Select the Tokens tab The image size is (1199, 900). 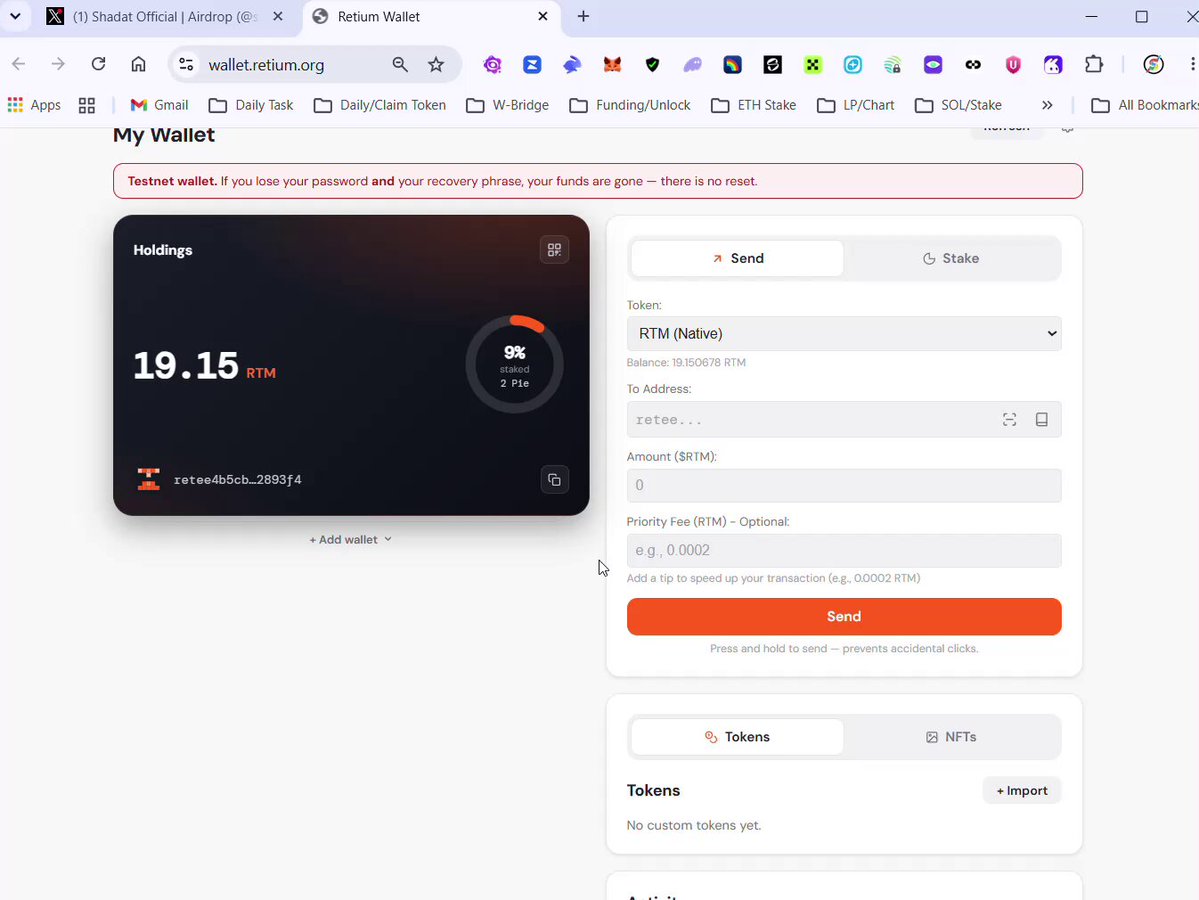coord(737,737)
